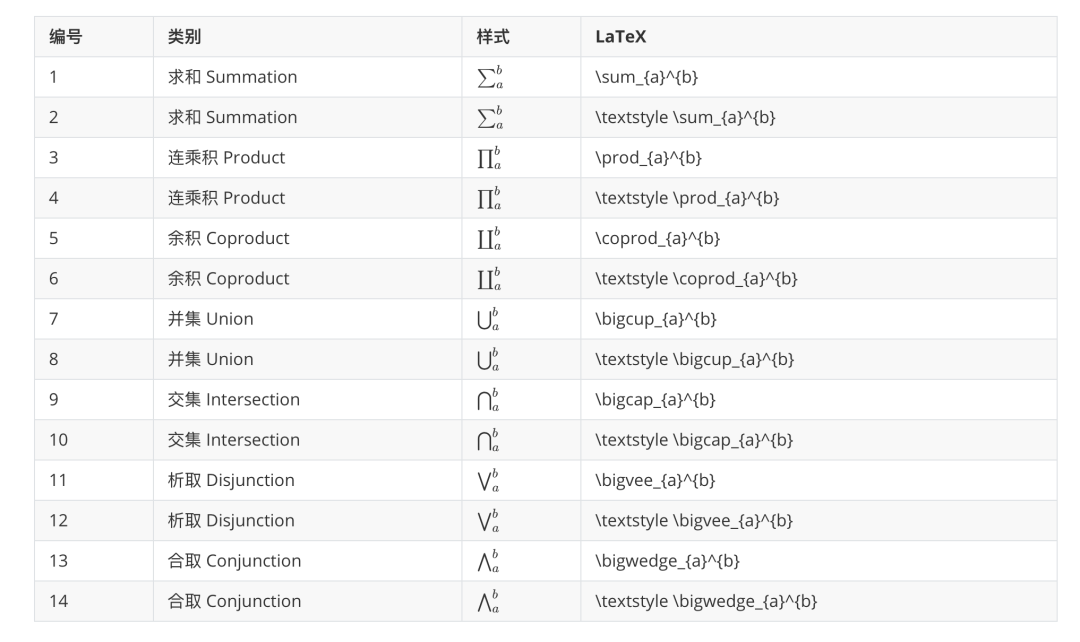This screenshot has width=1080, height=642.
Task: Click the conjunction symbol in row 13
Action: (x=488, y=561)
